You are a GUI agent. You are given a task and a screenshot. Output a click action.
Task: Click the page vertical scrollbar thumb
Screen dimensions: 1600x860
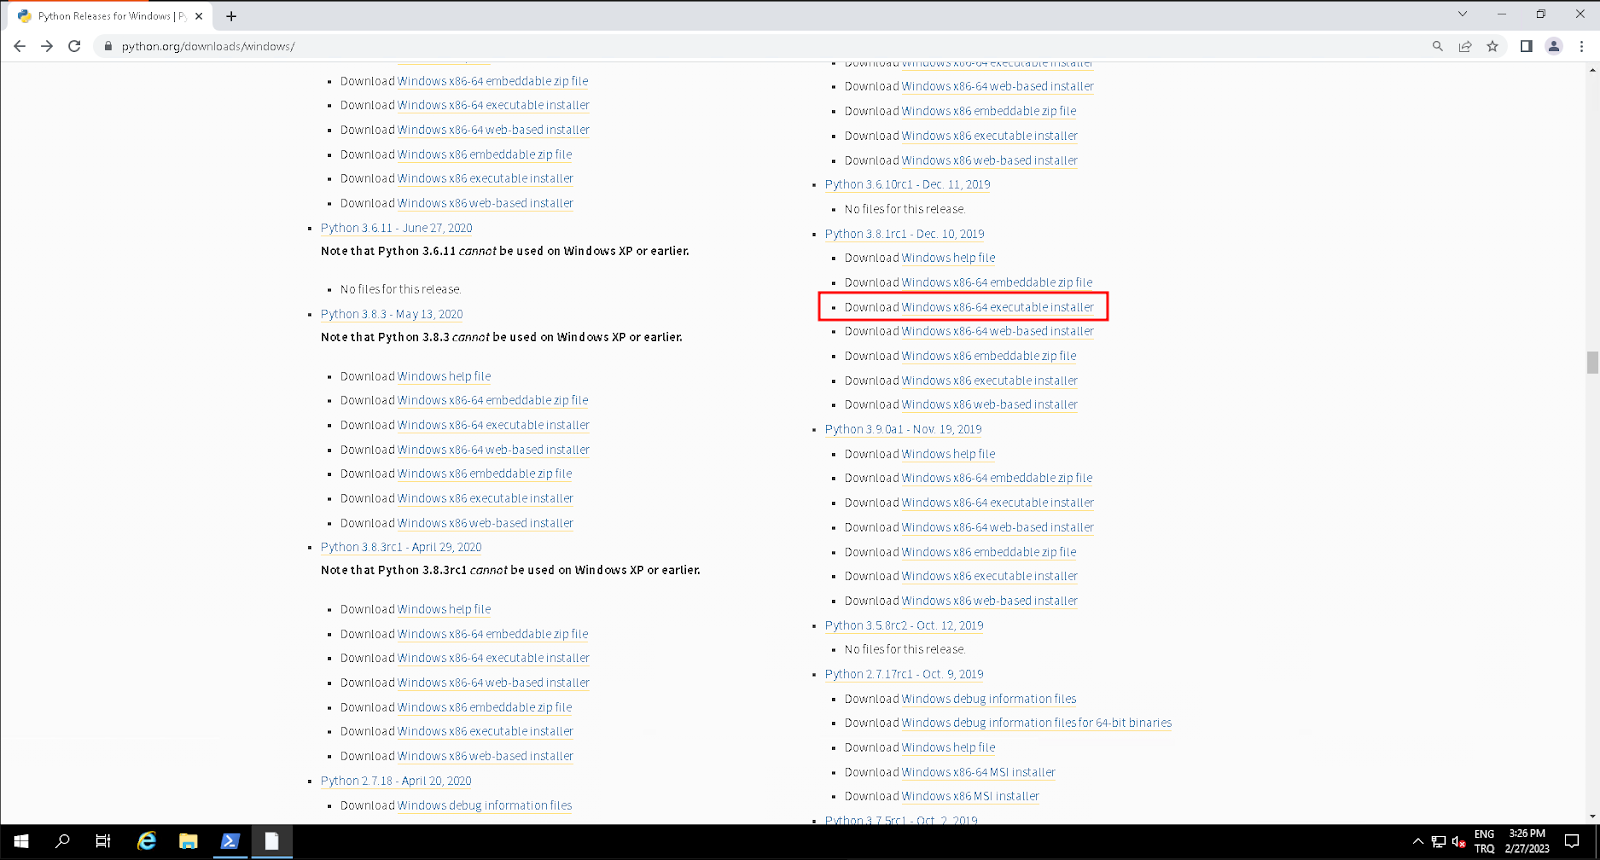pyautogui.click(x=1592, y=362)
